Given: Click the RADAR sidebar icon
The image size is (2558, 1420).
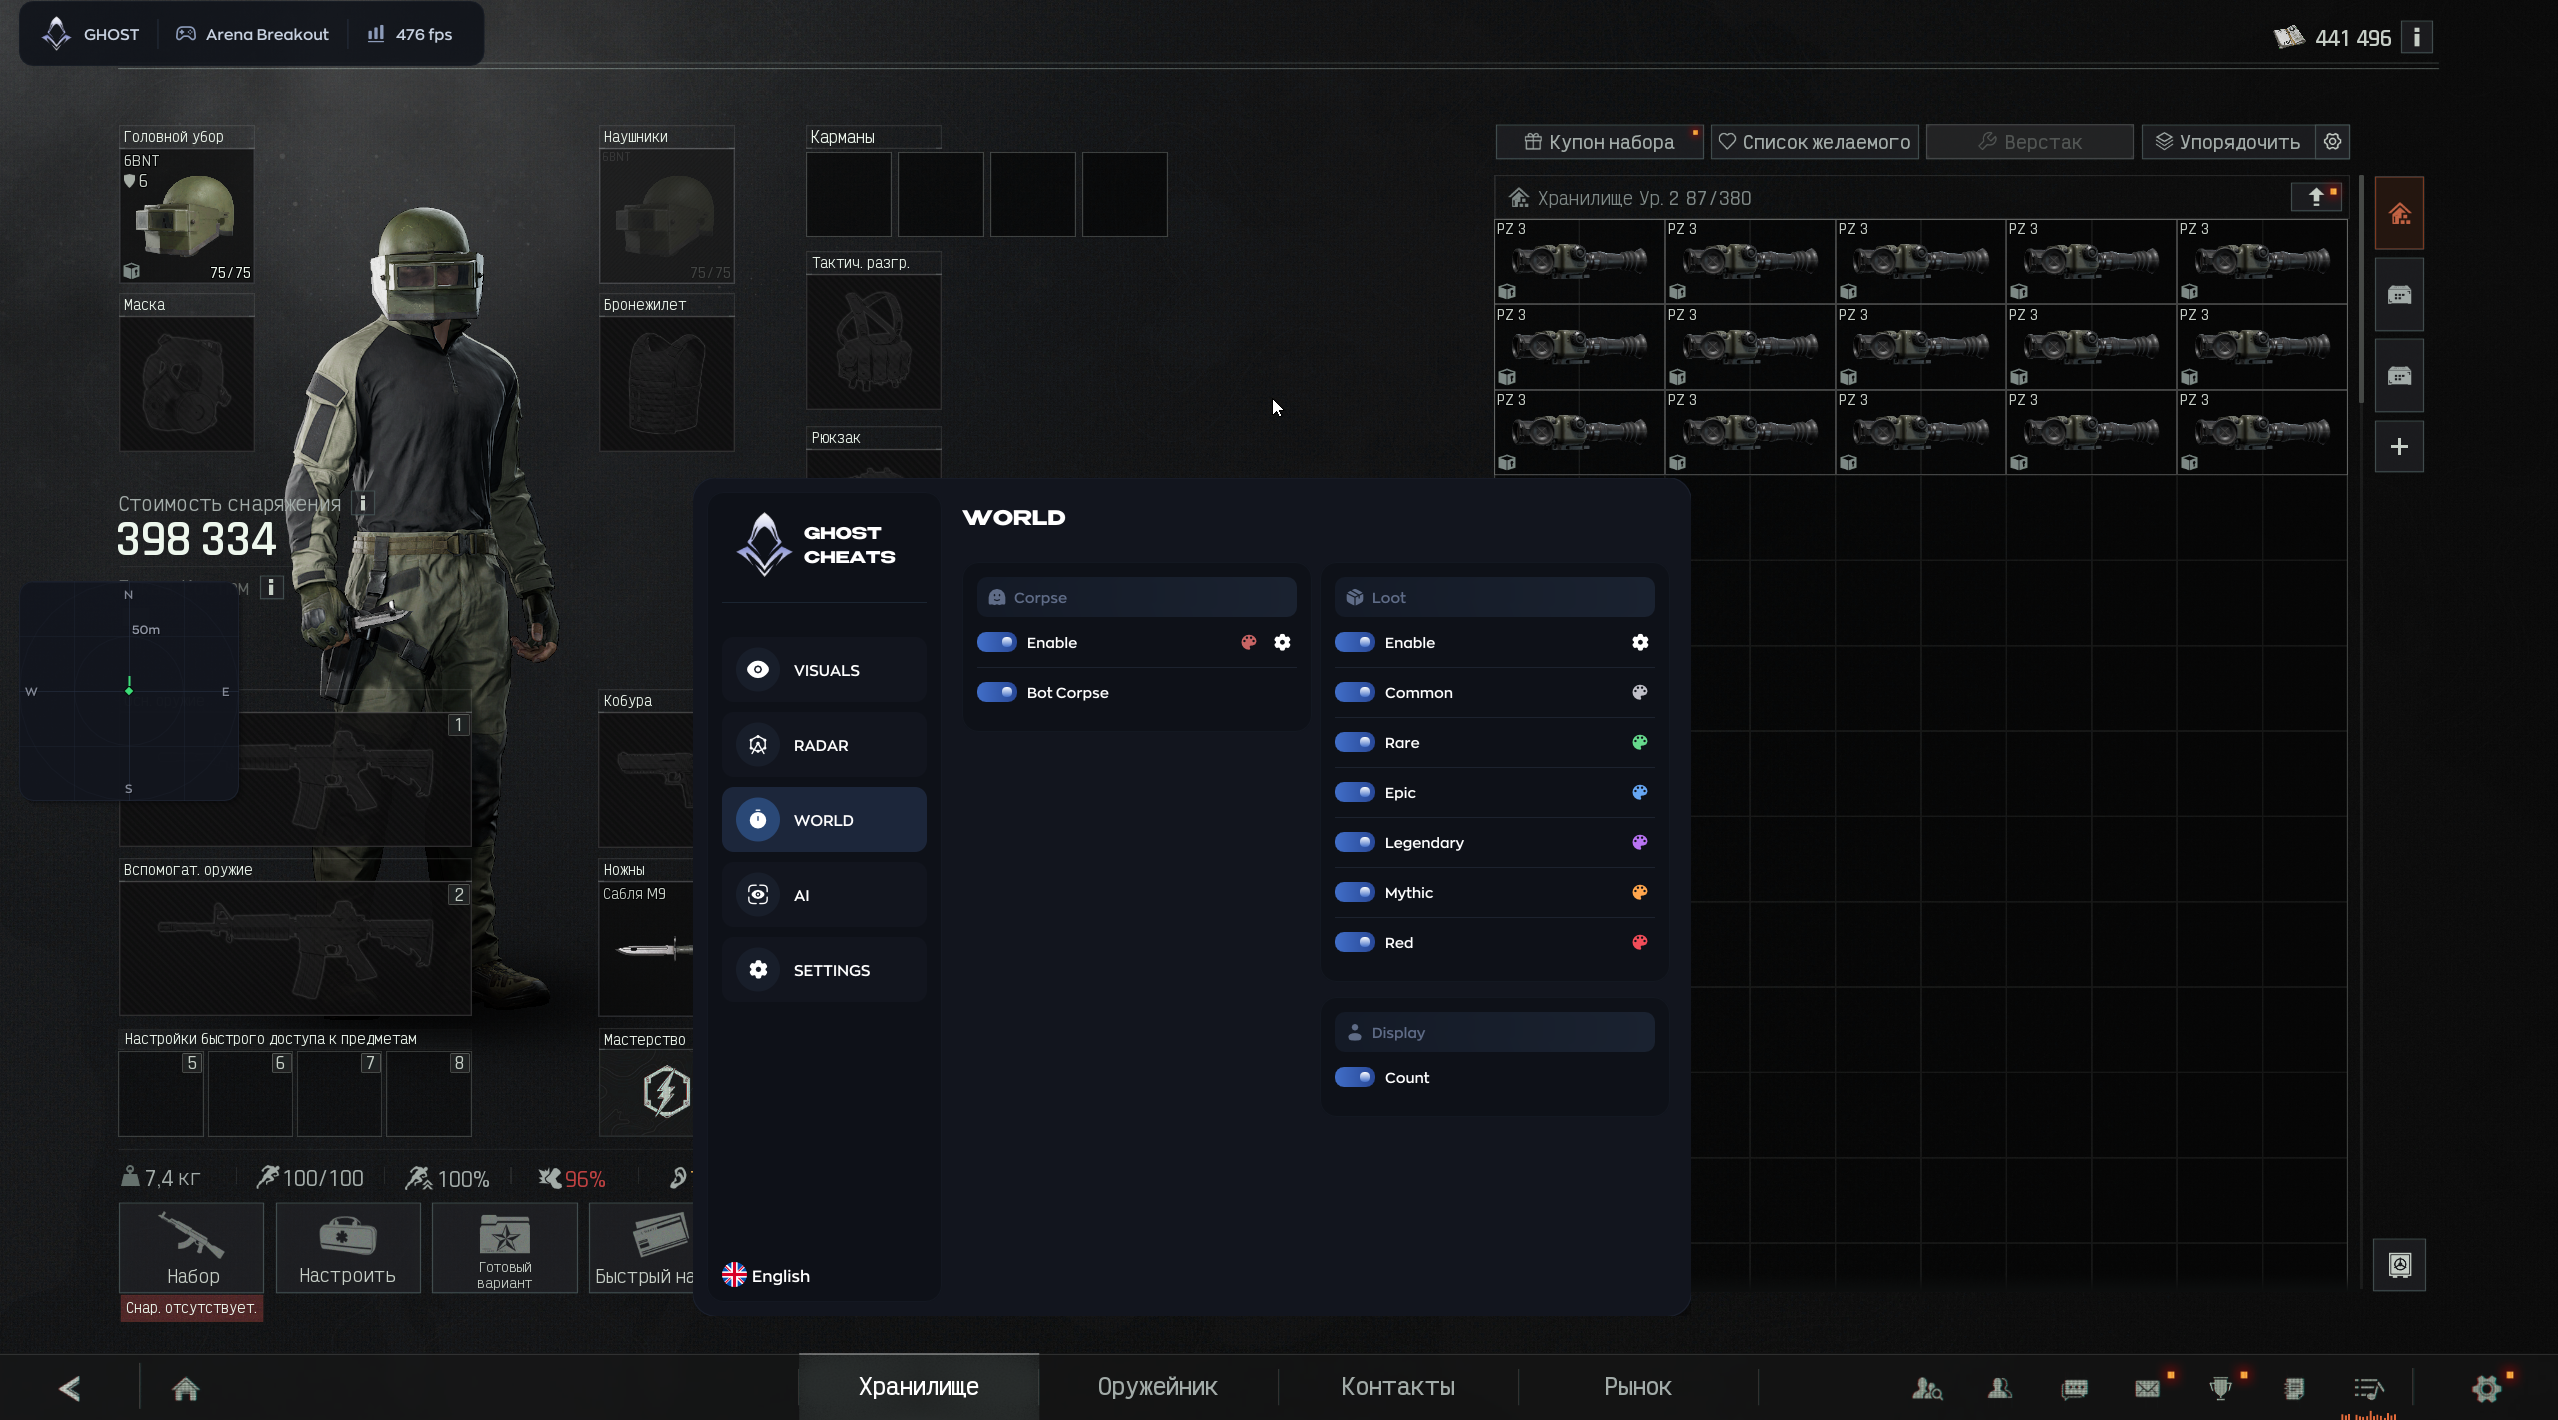Looking at the screenshot, I should click(758, 745).
